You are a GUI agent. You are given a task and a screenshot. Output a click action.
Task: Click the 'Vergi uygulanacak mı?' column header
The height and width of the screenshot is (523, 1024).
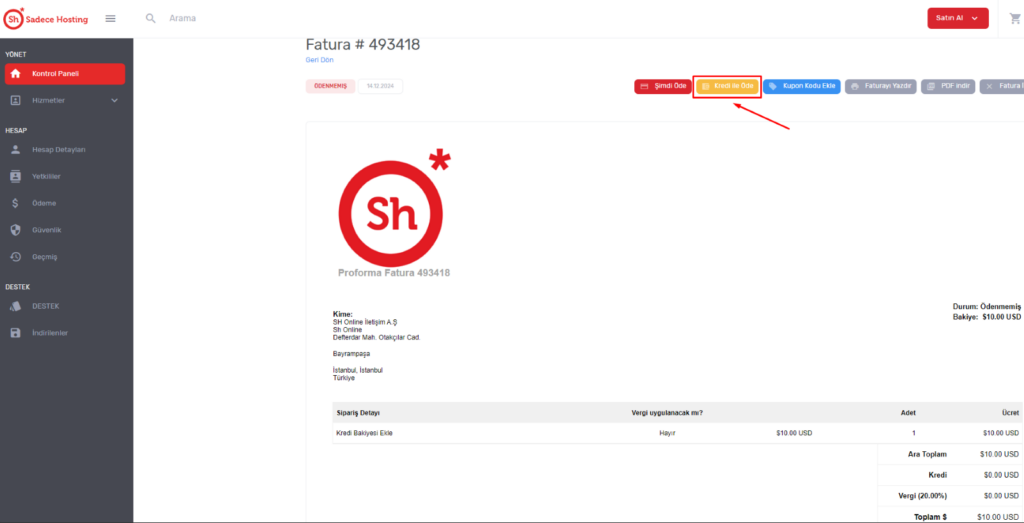point(667,413)
